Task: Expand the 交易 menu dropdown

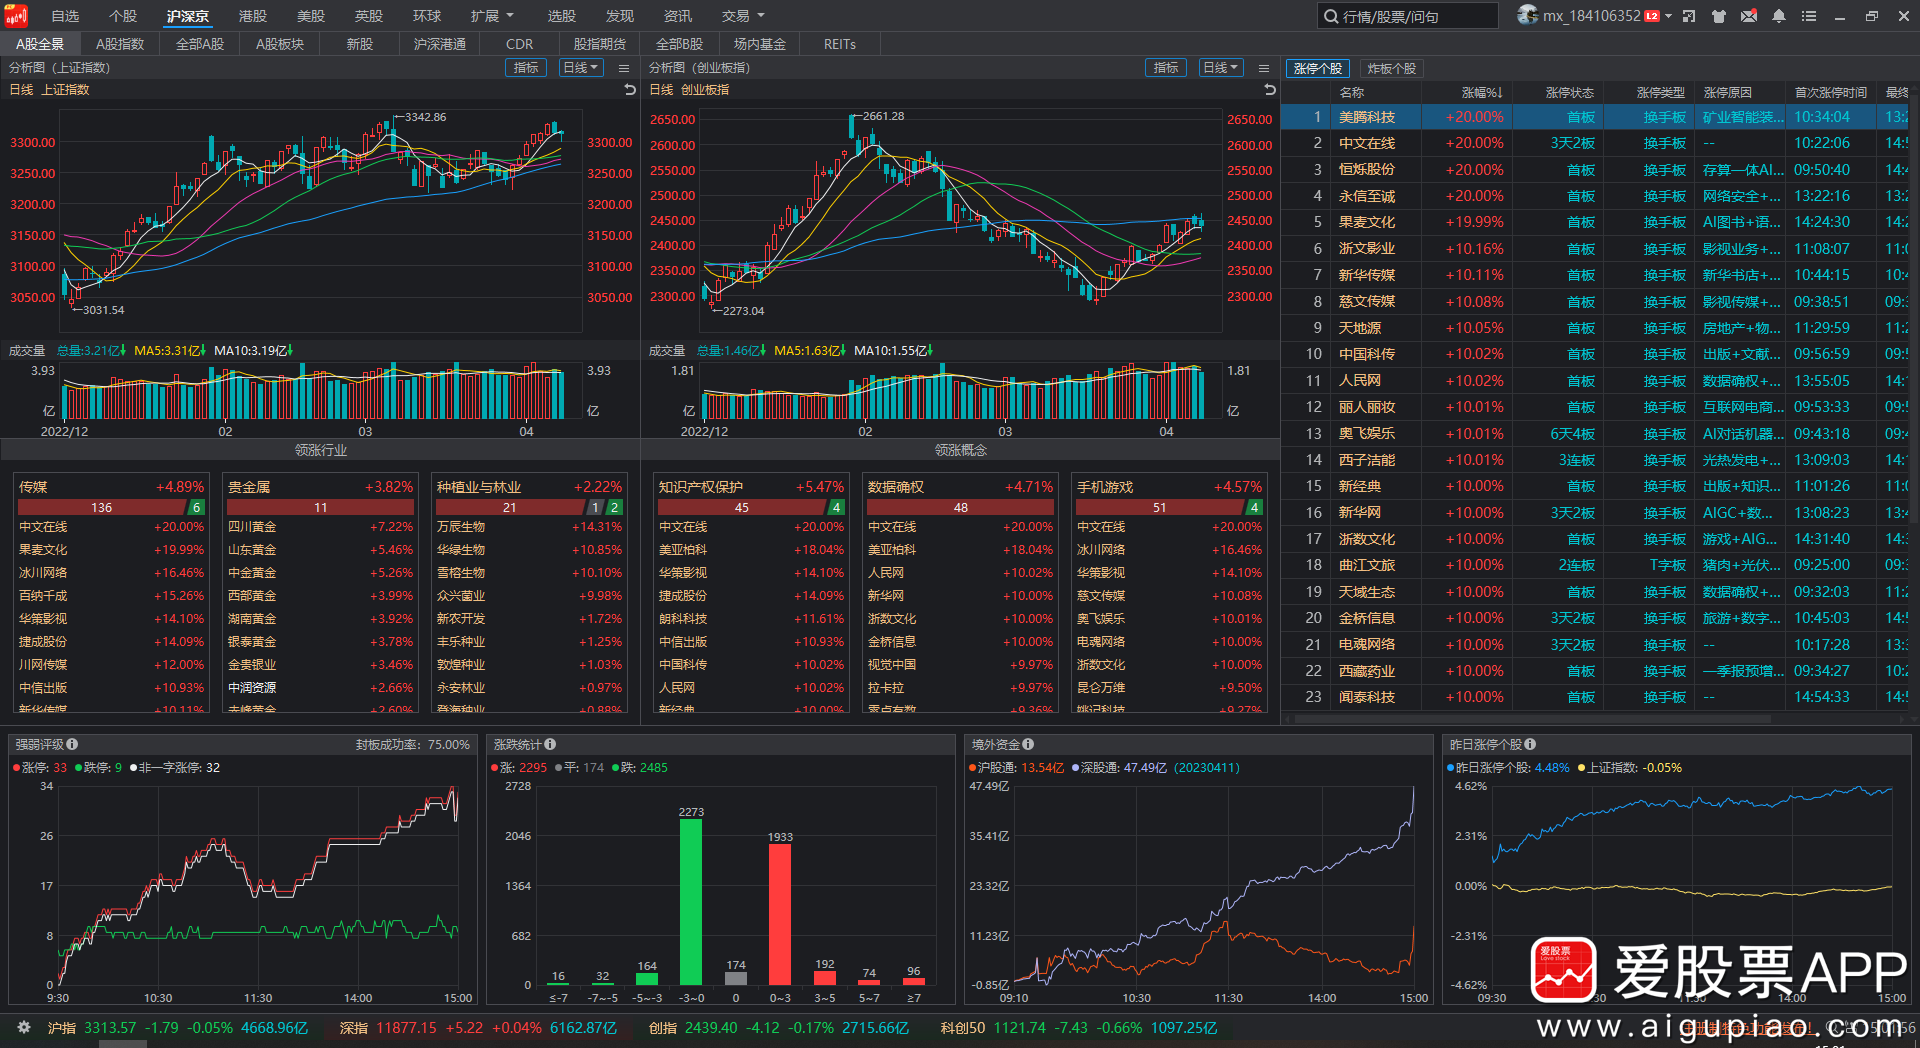Action: (743, 16)
